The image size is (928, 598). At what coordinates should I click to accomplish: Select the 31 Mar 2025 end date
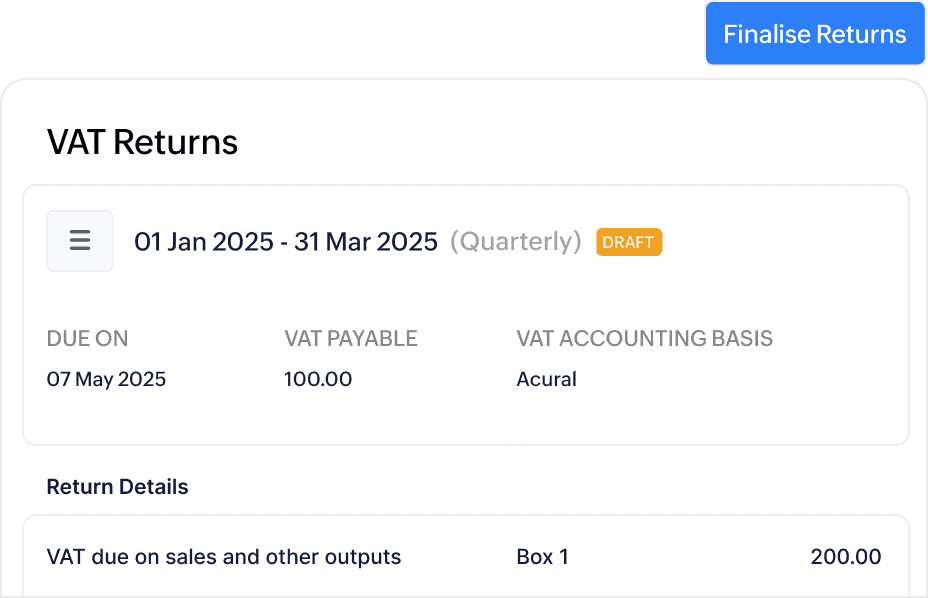[366, 241]
